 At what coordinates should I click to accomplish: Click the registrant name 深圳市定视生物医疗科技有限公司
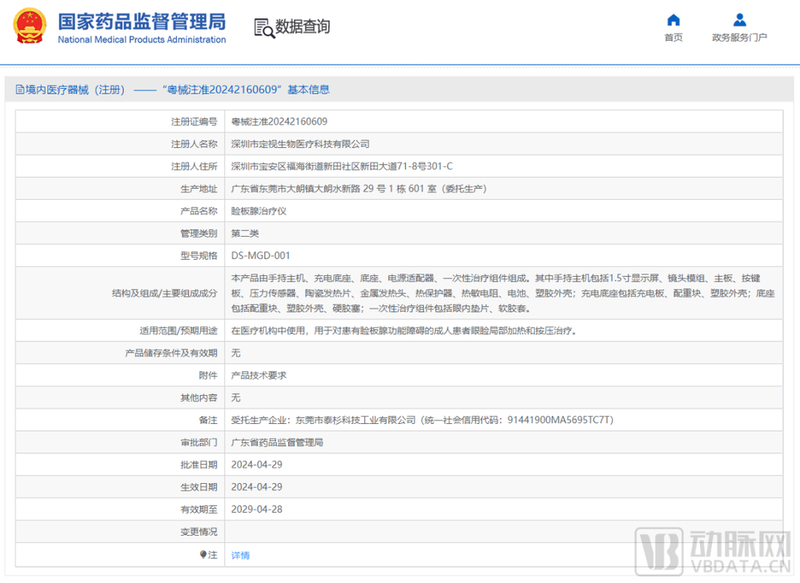click(x=300, y=144)
